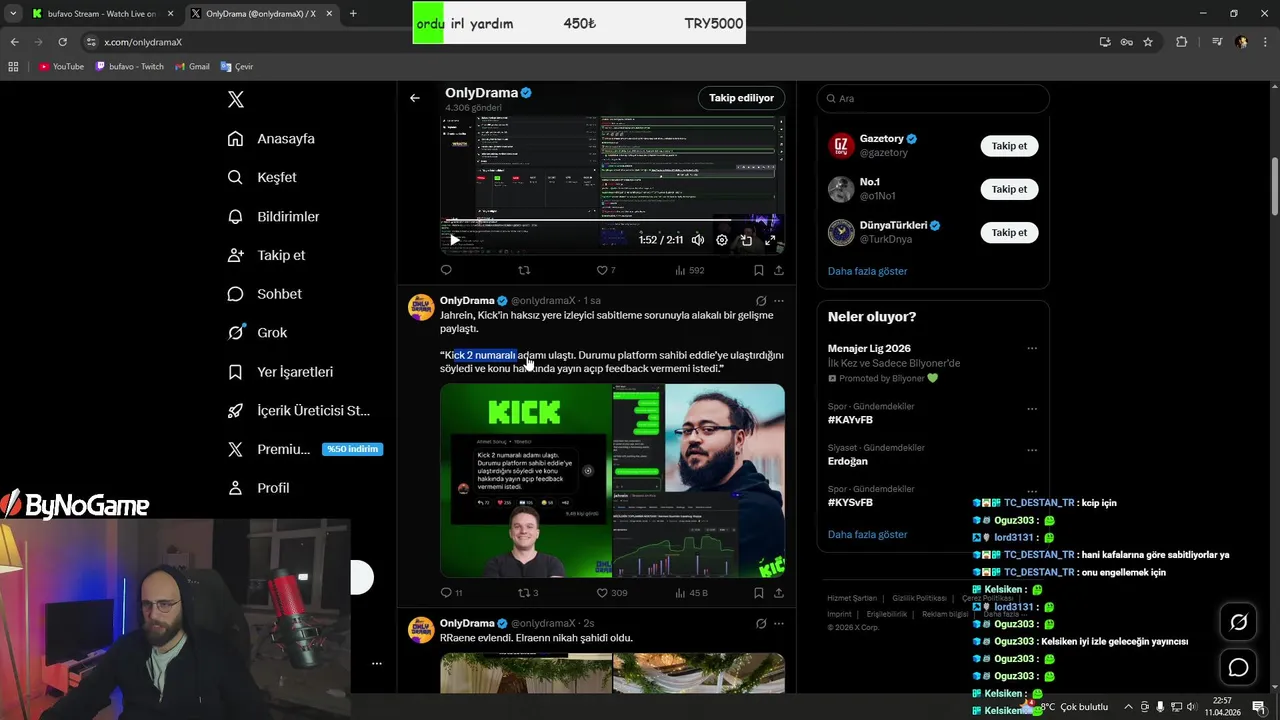The height and width of the screenshot is (720, 1280).
Task: Open more options for Erdoğan trend
Action: click(1032, 450)
